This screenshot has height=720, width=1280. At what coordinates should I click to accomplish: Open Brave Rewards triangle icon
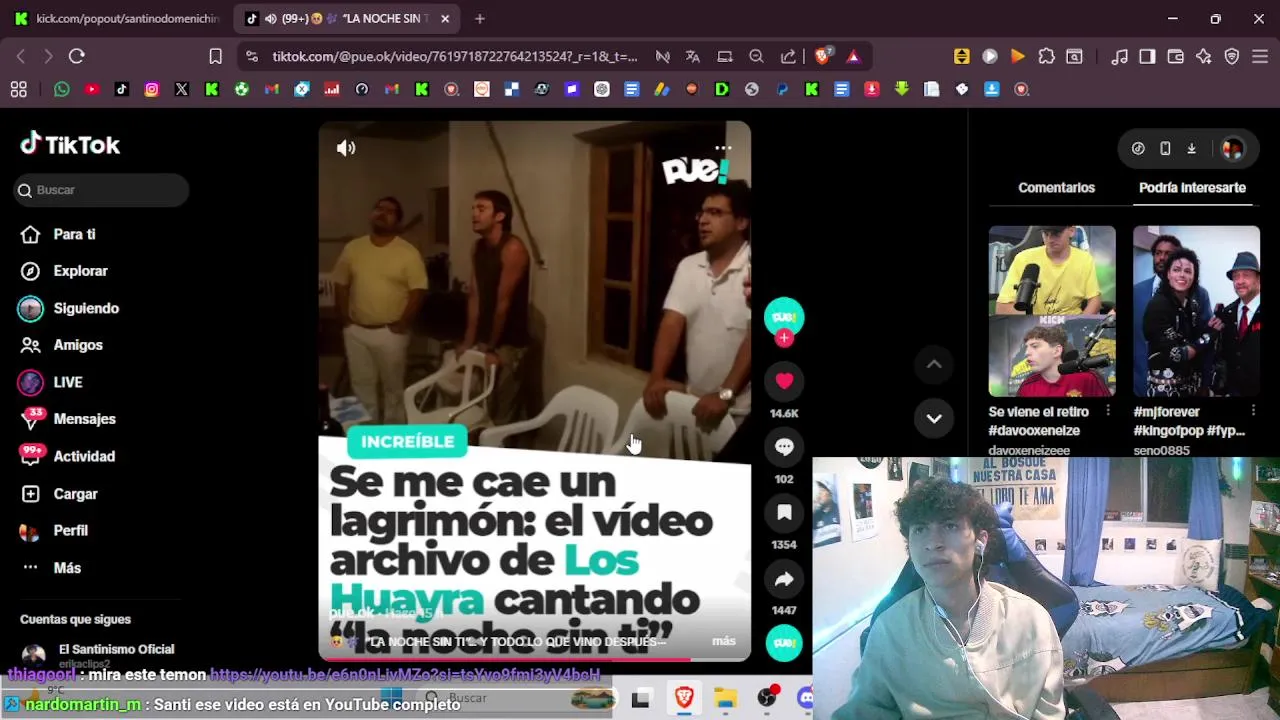point(853,57)
